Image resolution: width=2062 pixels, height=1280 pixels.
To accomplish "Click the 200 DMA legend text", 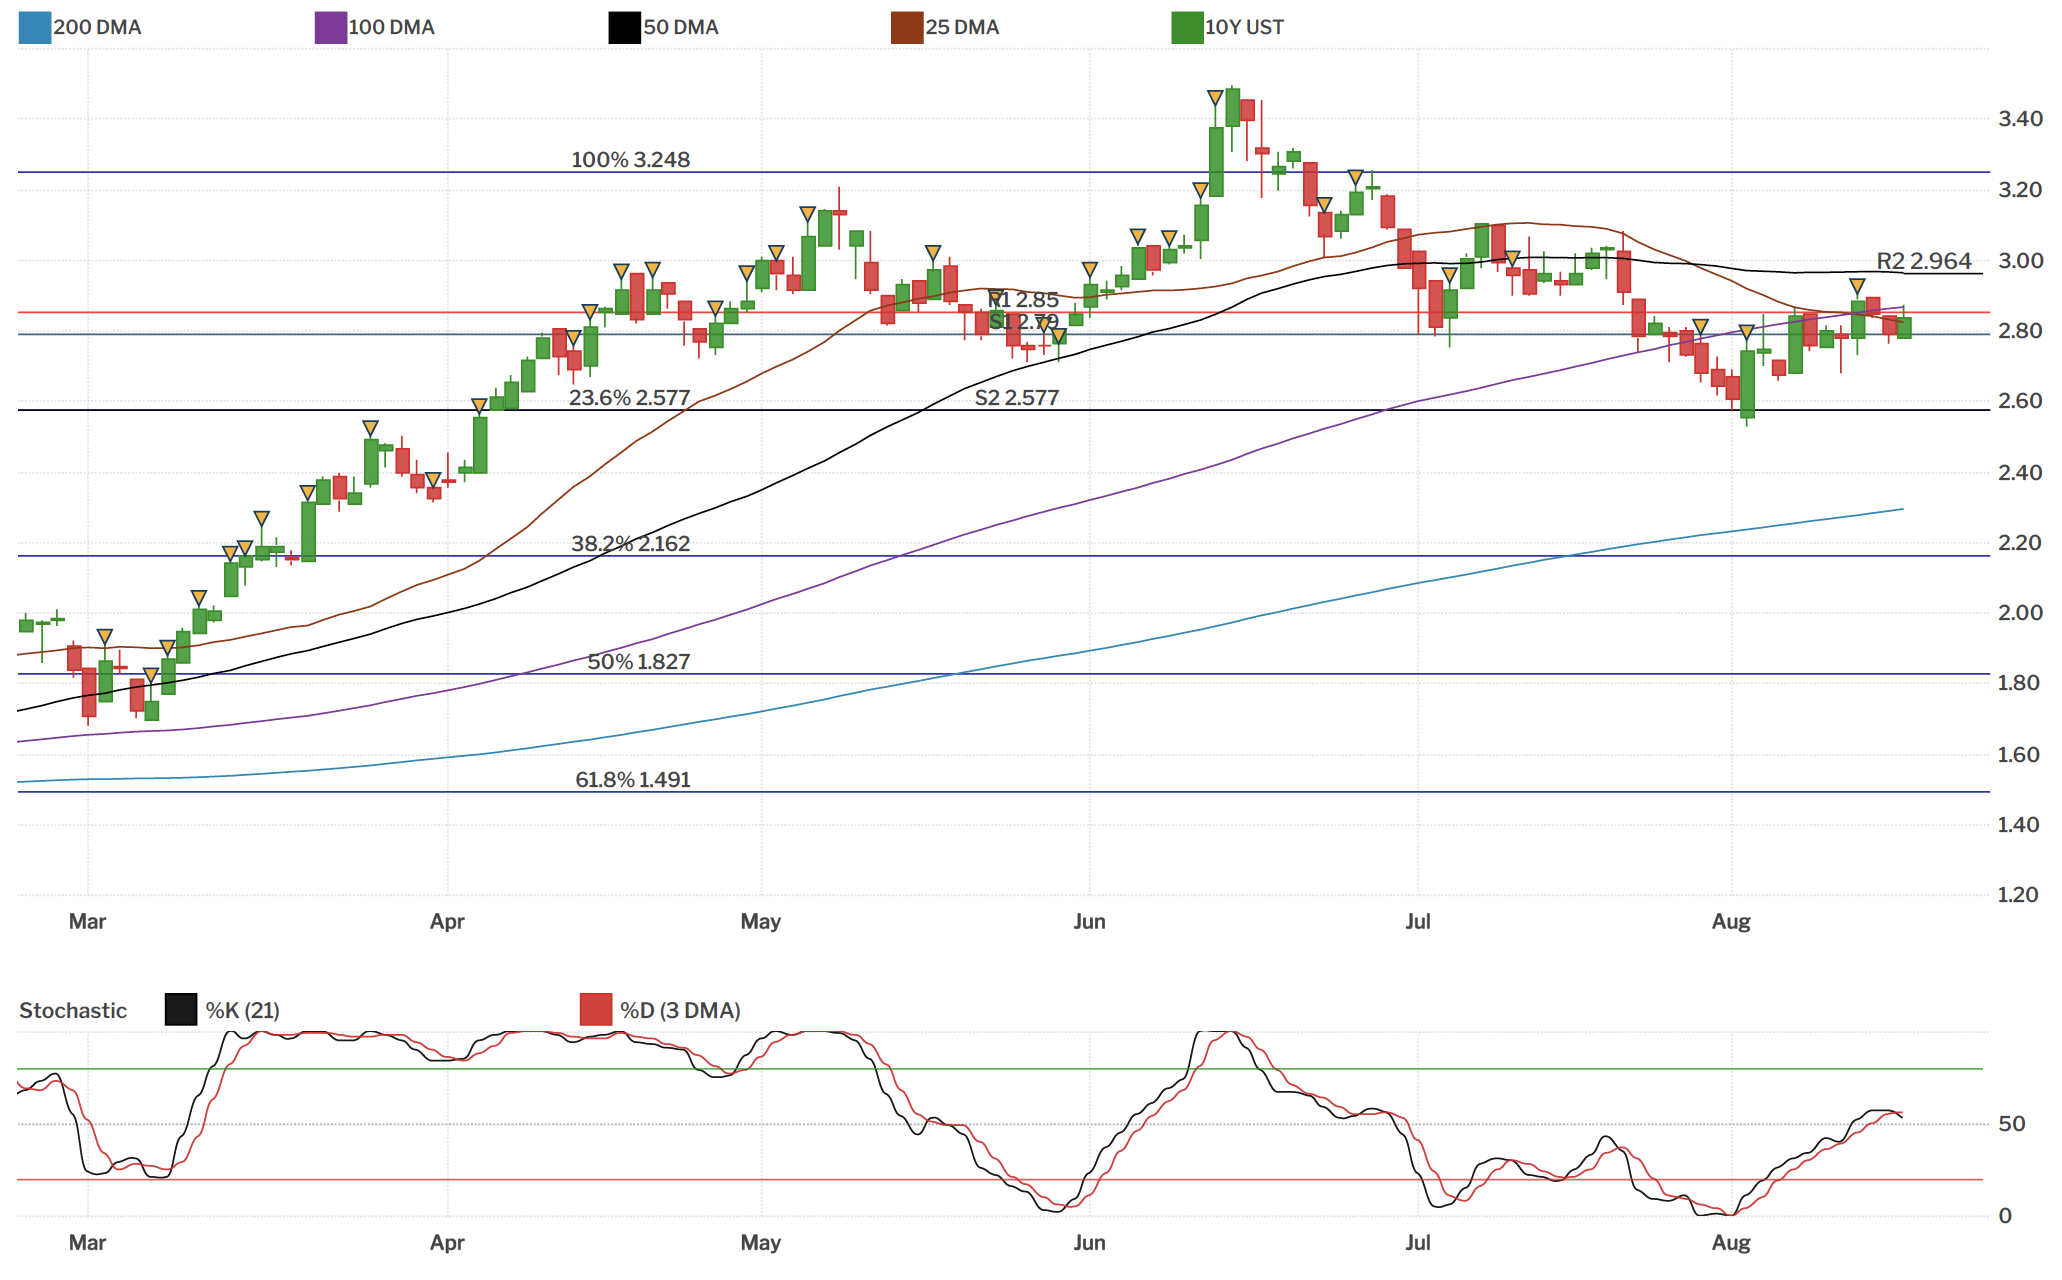I will [x=97, y=27].
